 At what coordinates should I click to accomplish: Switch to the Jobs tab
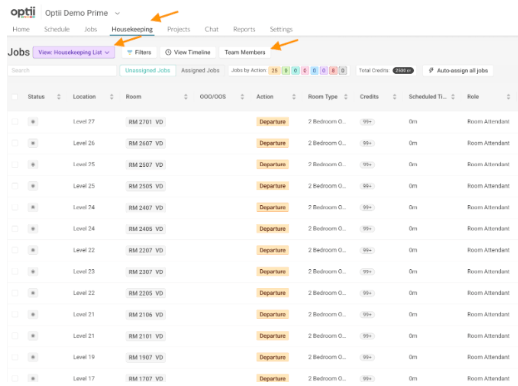[91, 29]
